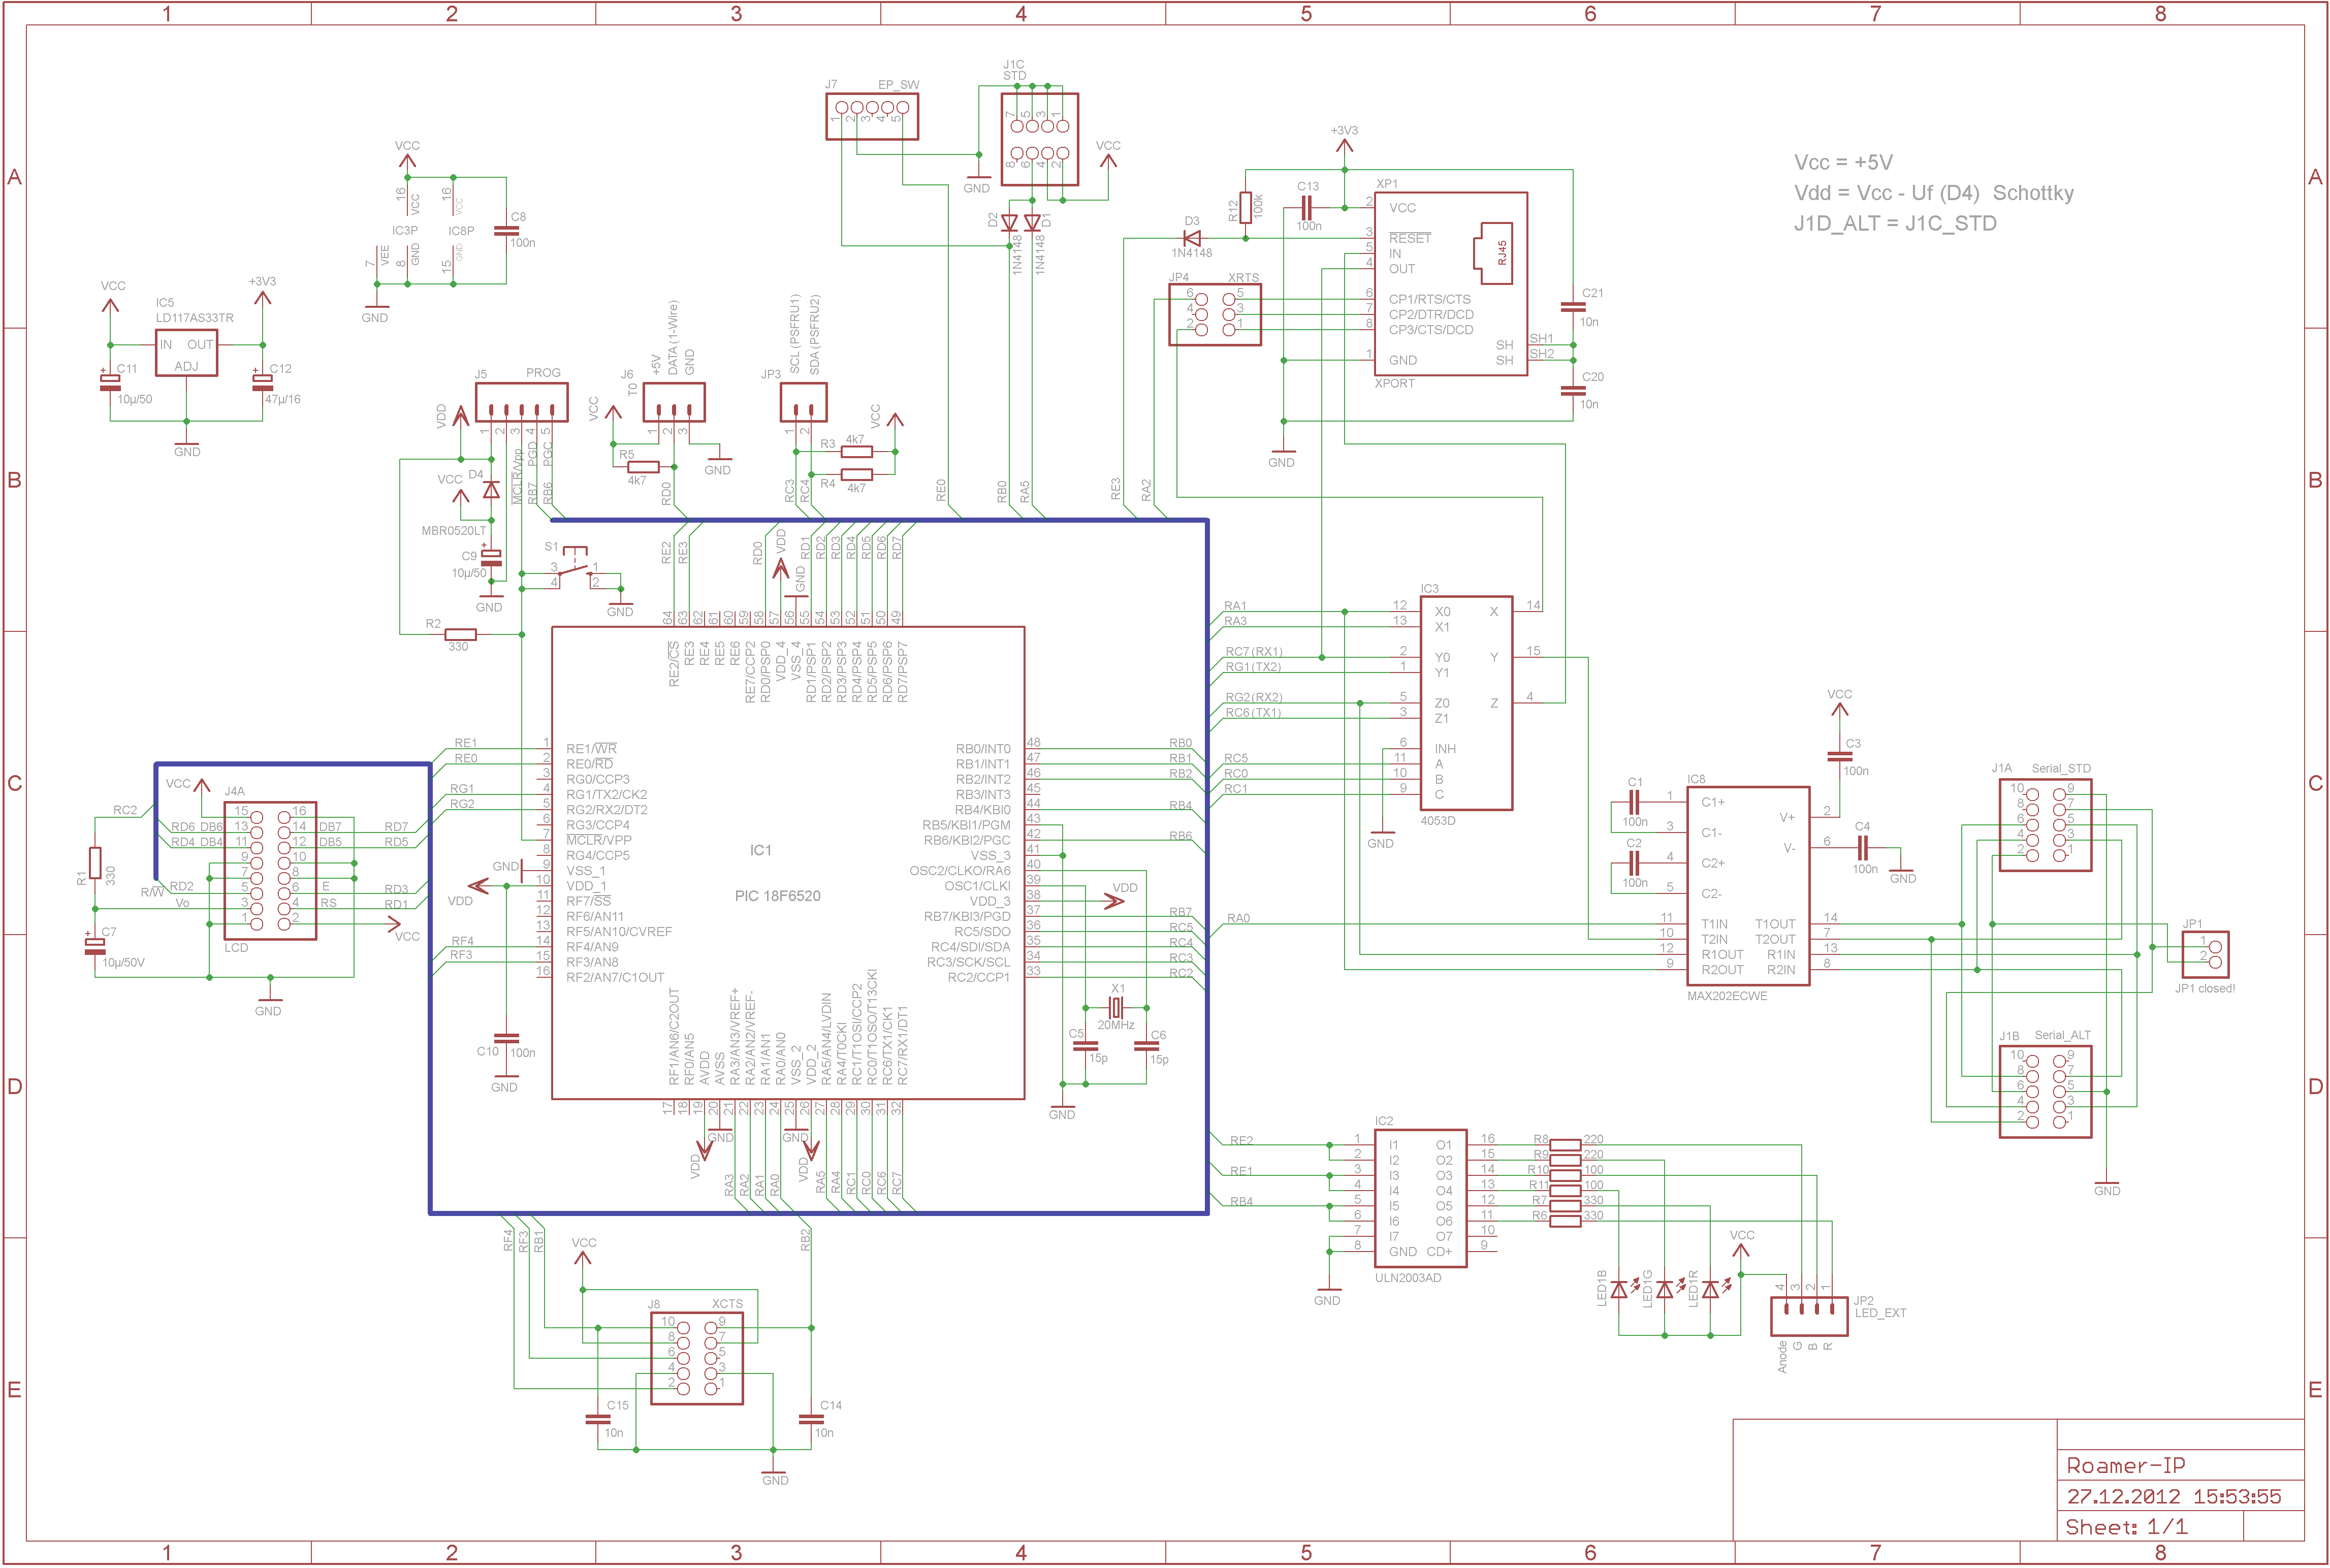Select the J1B Serial_ALT connector
Screen dimensions: 2330x1568
pos(2045,1091)
